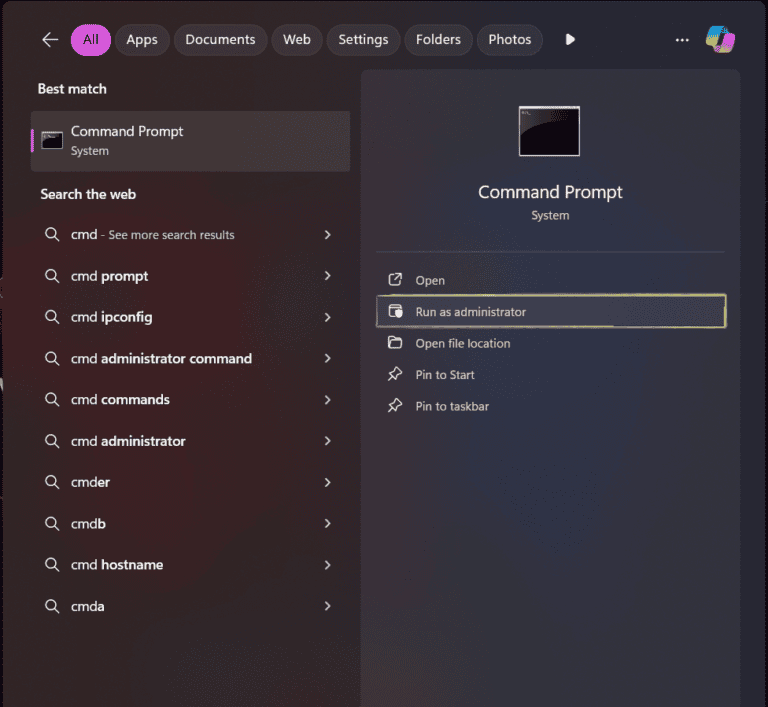The width and height of the screenshot is (768, 707).
Task: Switch to the Web filter tab
Action: coord(297,40)
